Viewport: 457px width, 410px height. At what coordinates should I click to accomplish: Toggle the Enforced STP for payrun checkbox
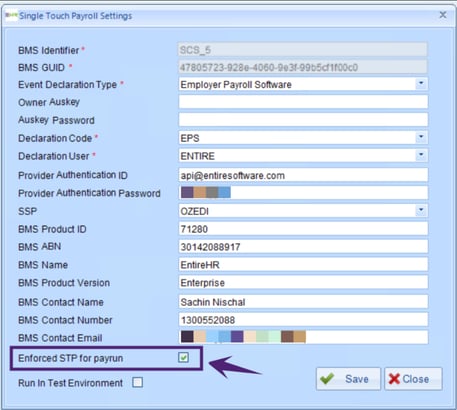[x=183, y=358]
